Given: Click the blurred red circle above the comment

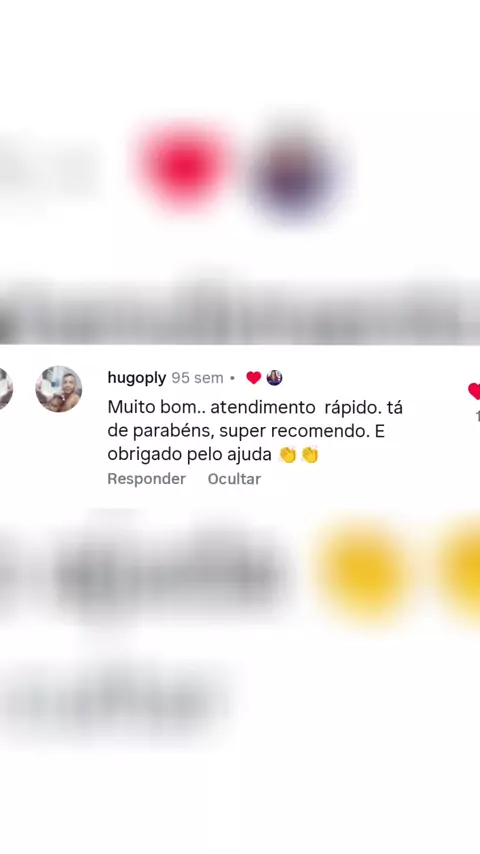Looking at the screenshot, I should 183,165.
